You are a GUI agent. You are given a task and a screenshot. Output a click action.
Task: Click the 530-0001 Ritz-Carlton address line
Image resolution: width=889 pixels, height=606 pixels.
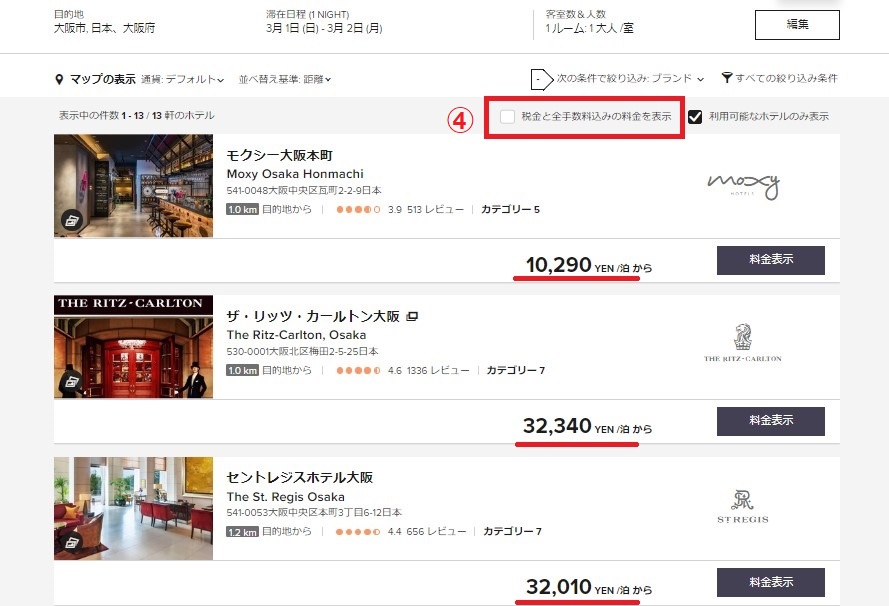302,351
